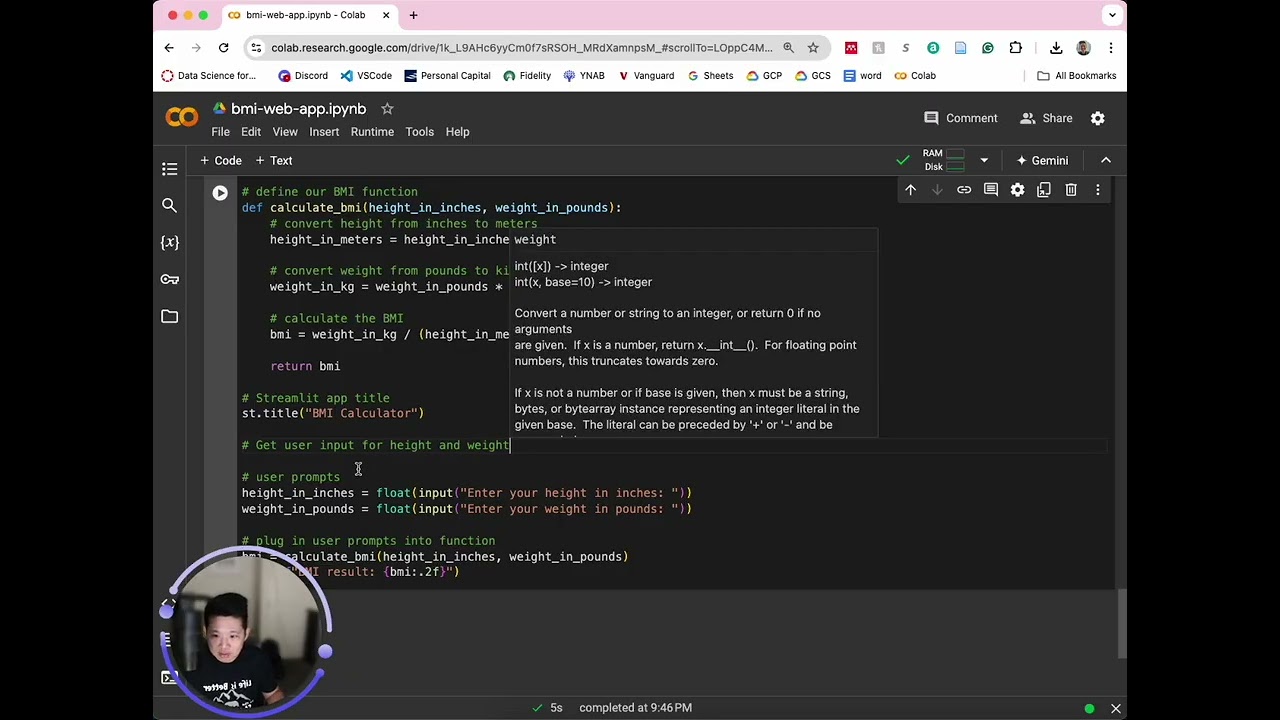
Task: Open Find and replace in the left sidebar
Action: coord(170,205)
